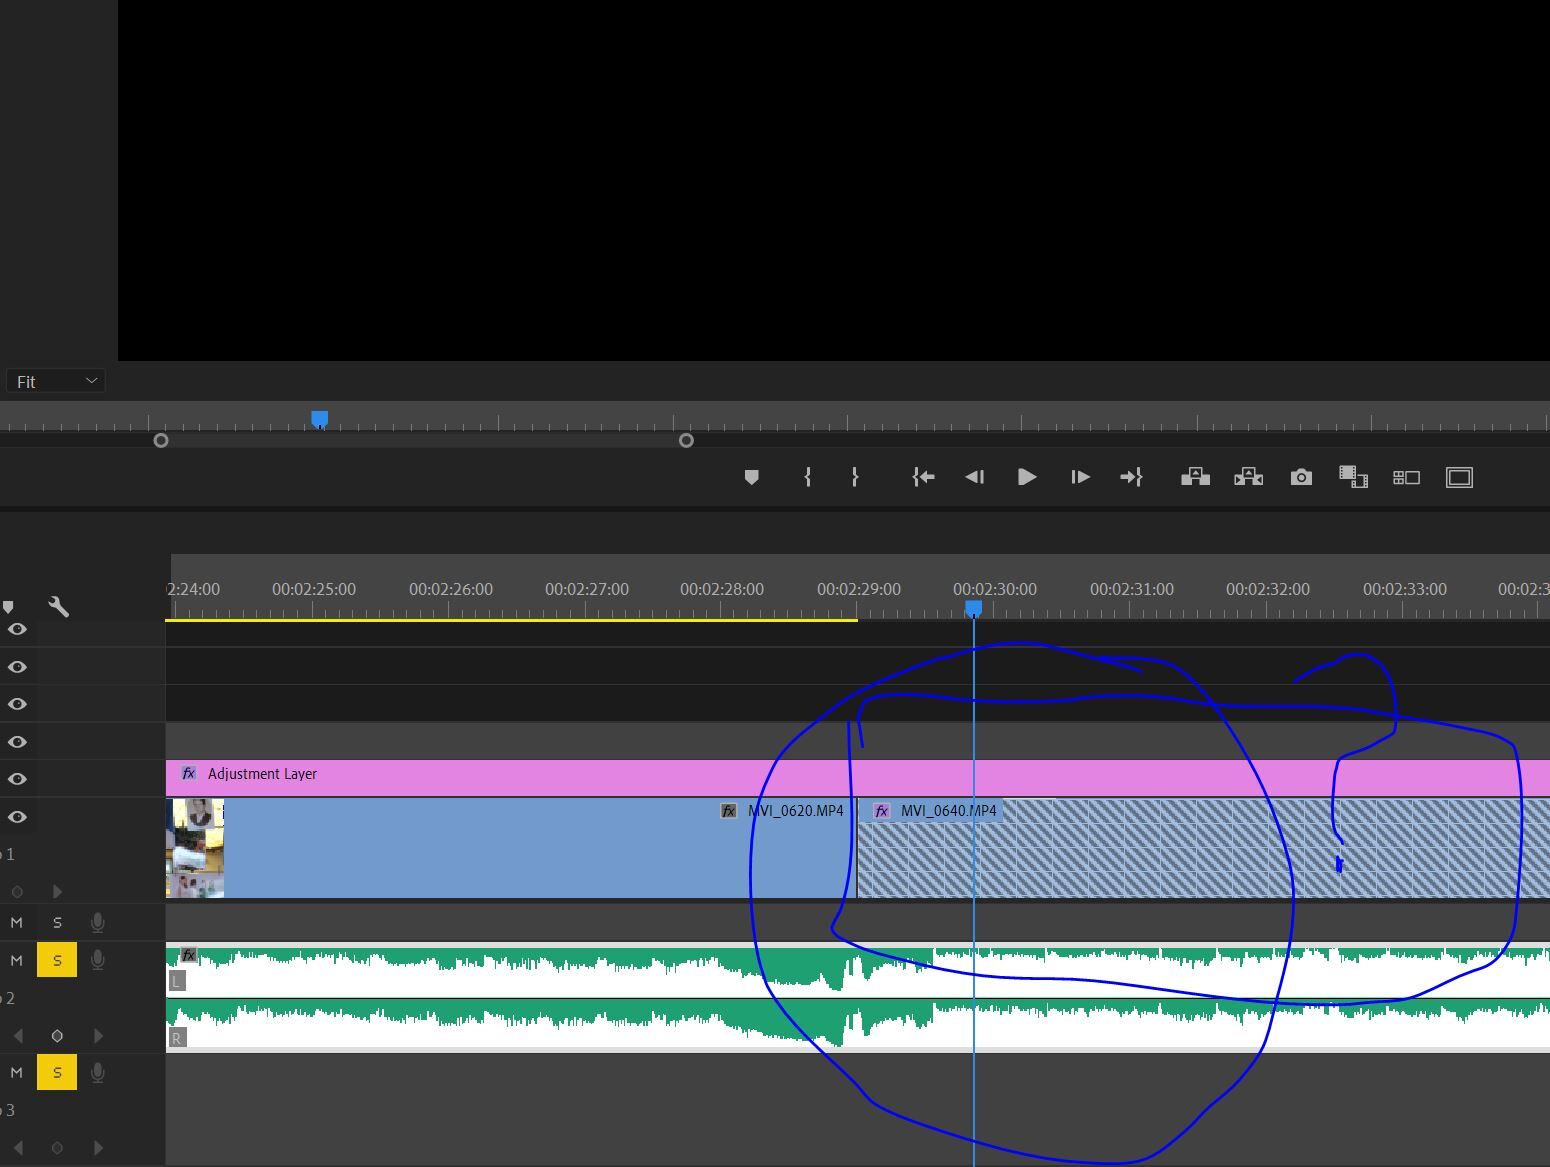Viewport: 1550px width, 1167px height.
Task: Go to next keyframe on audio track 2
Action: 98,1036
